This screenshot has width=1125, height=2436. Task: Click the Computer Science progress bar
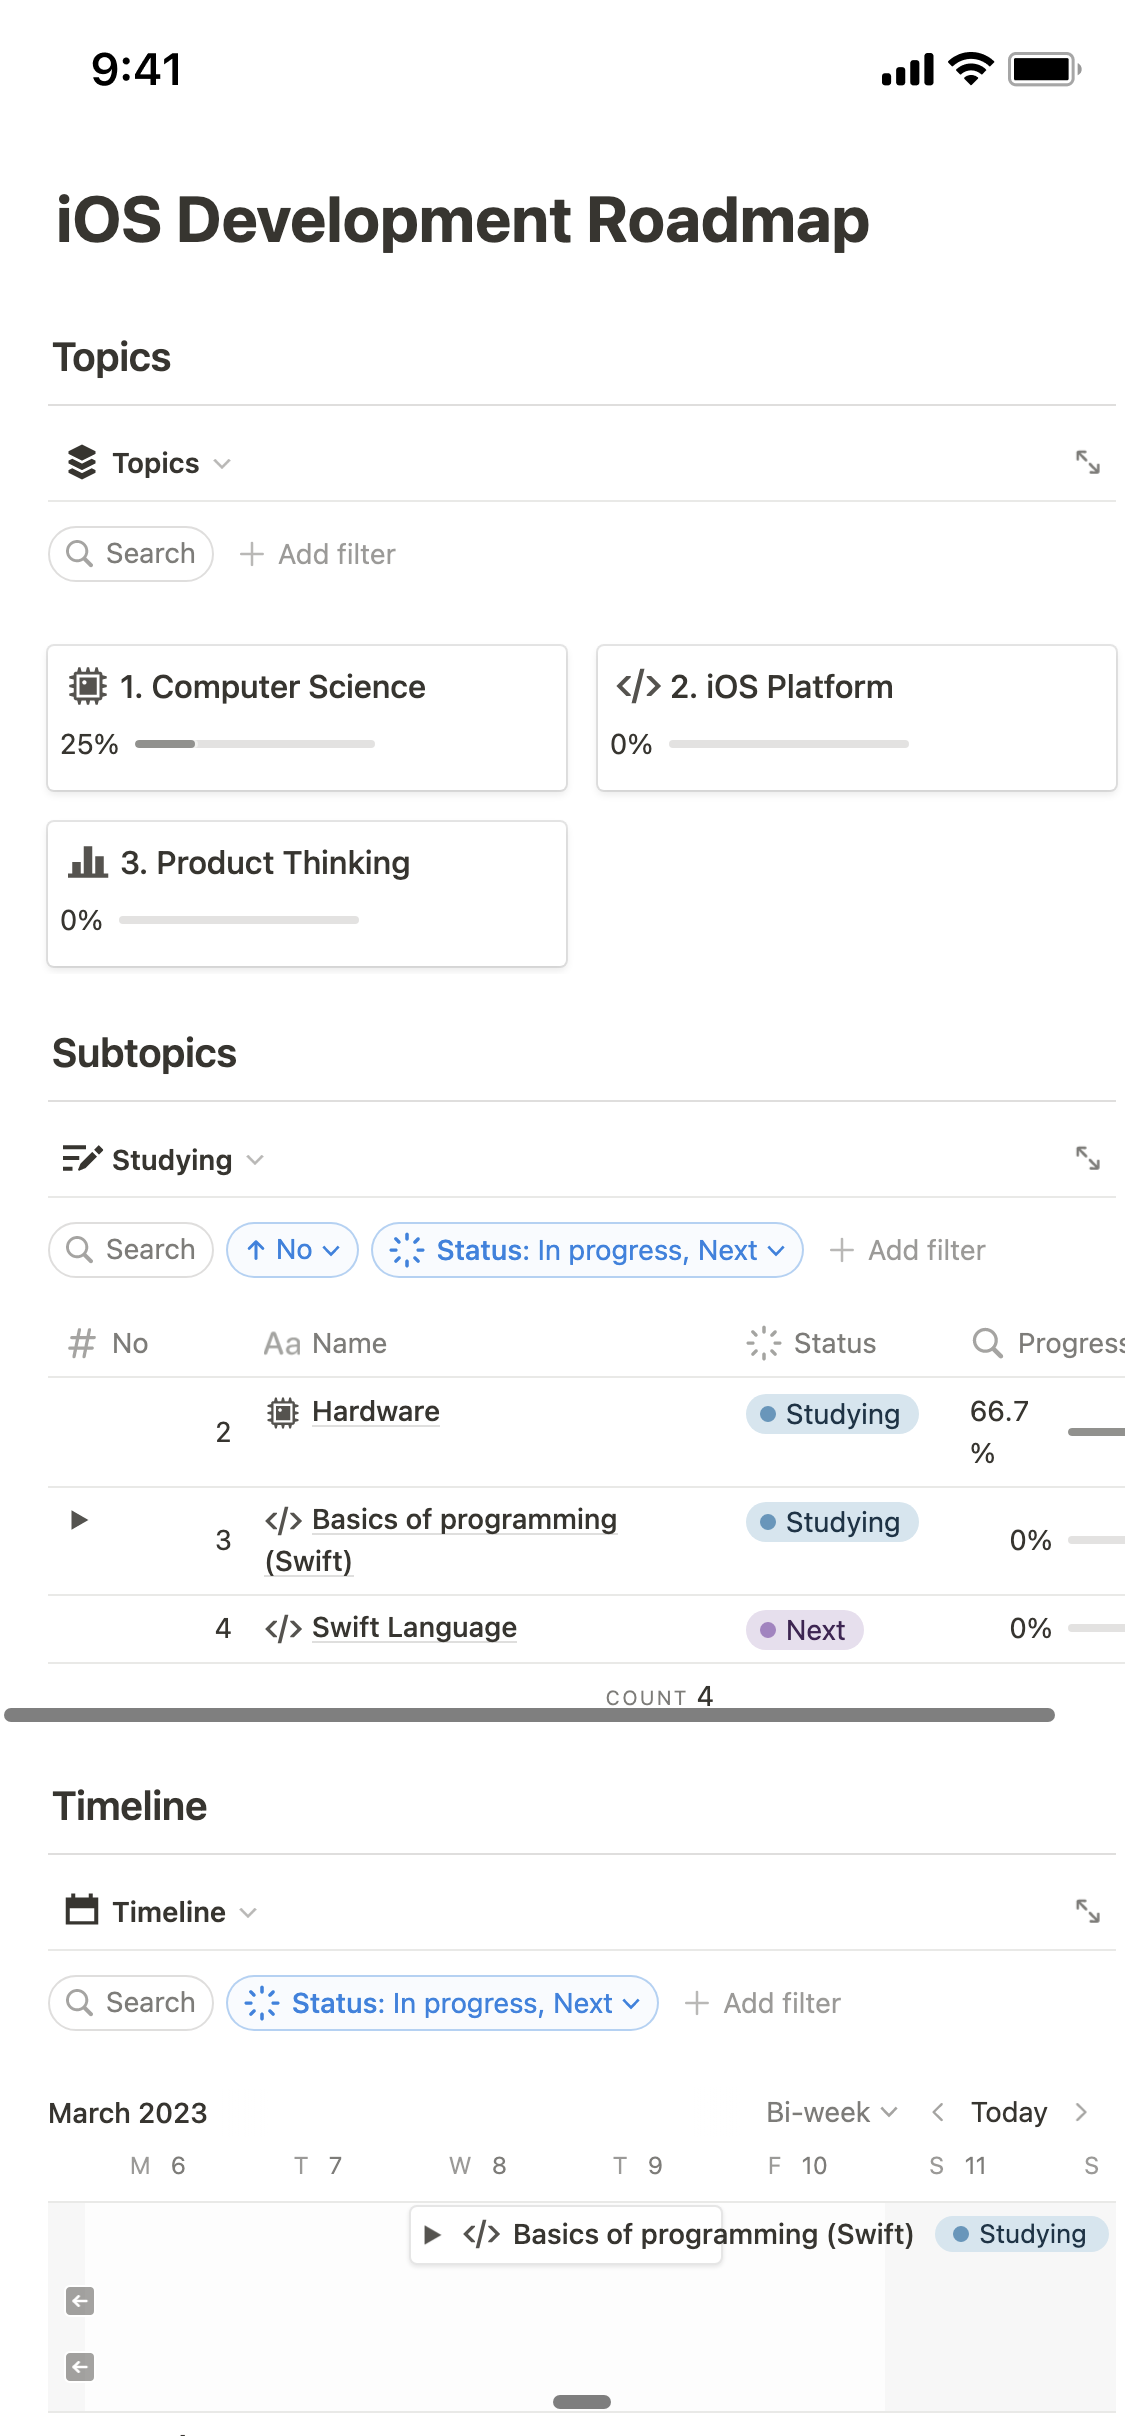point(255,743)
